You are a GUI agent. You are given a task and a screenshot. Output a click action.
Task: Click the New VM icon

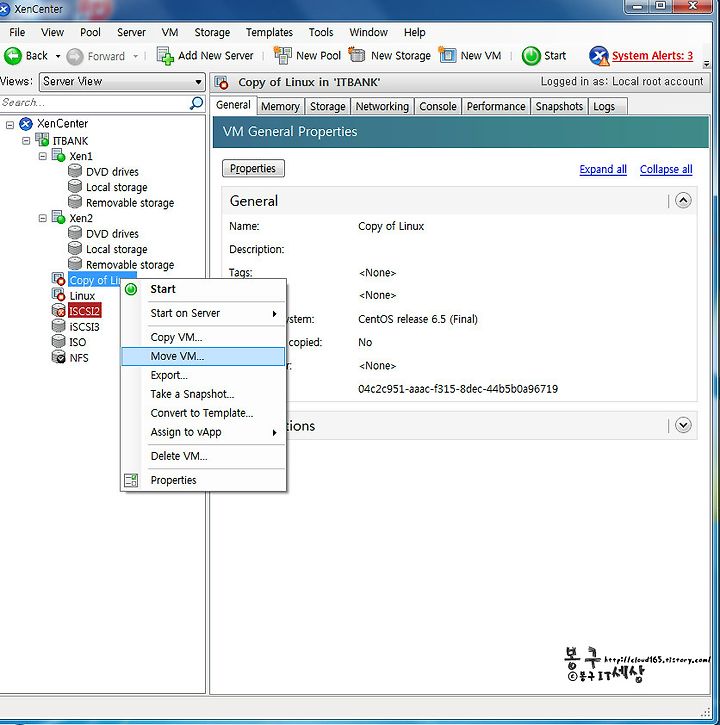447,55
